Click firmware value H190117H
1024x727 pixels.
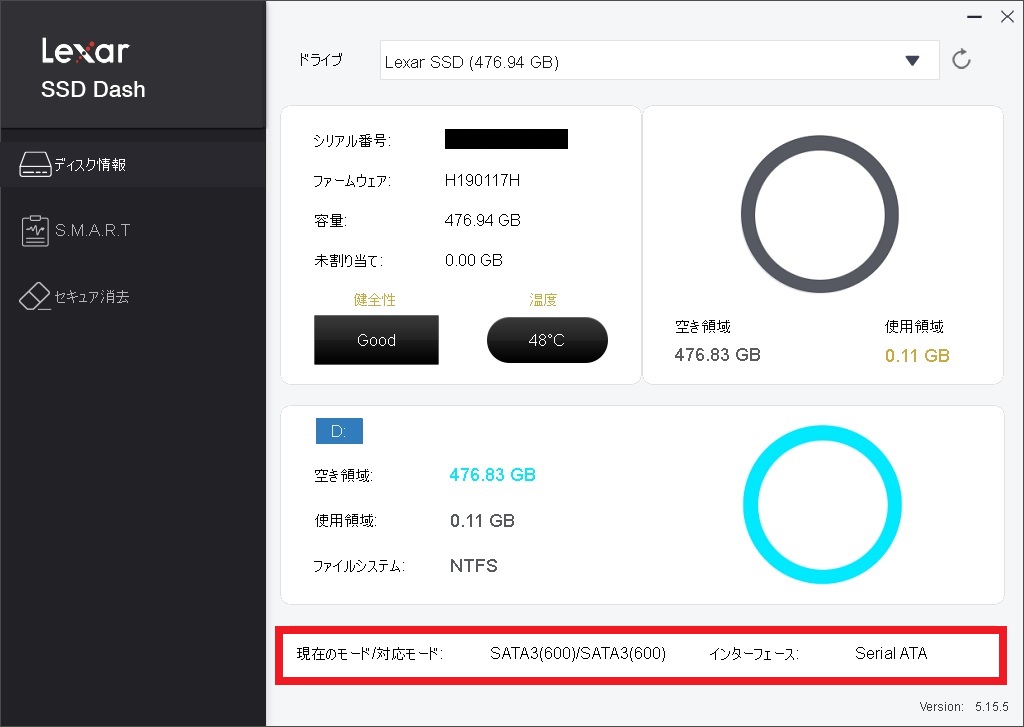click(x=482, y=180)
